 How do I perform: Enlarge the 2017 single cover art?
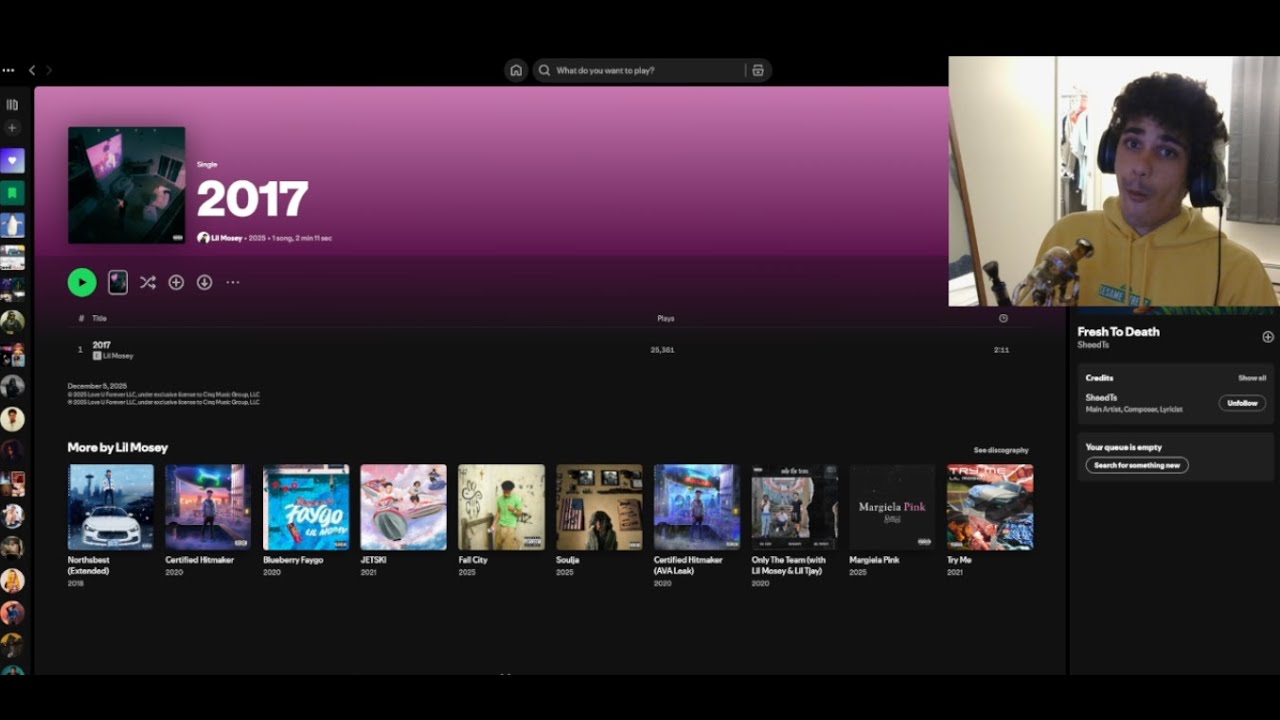(x=126, y=185)
